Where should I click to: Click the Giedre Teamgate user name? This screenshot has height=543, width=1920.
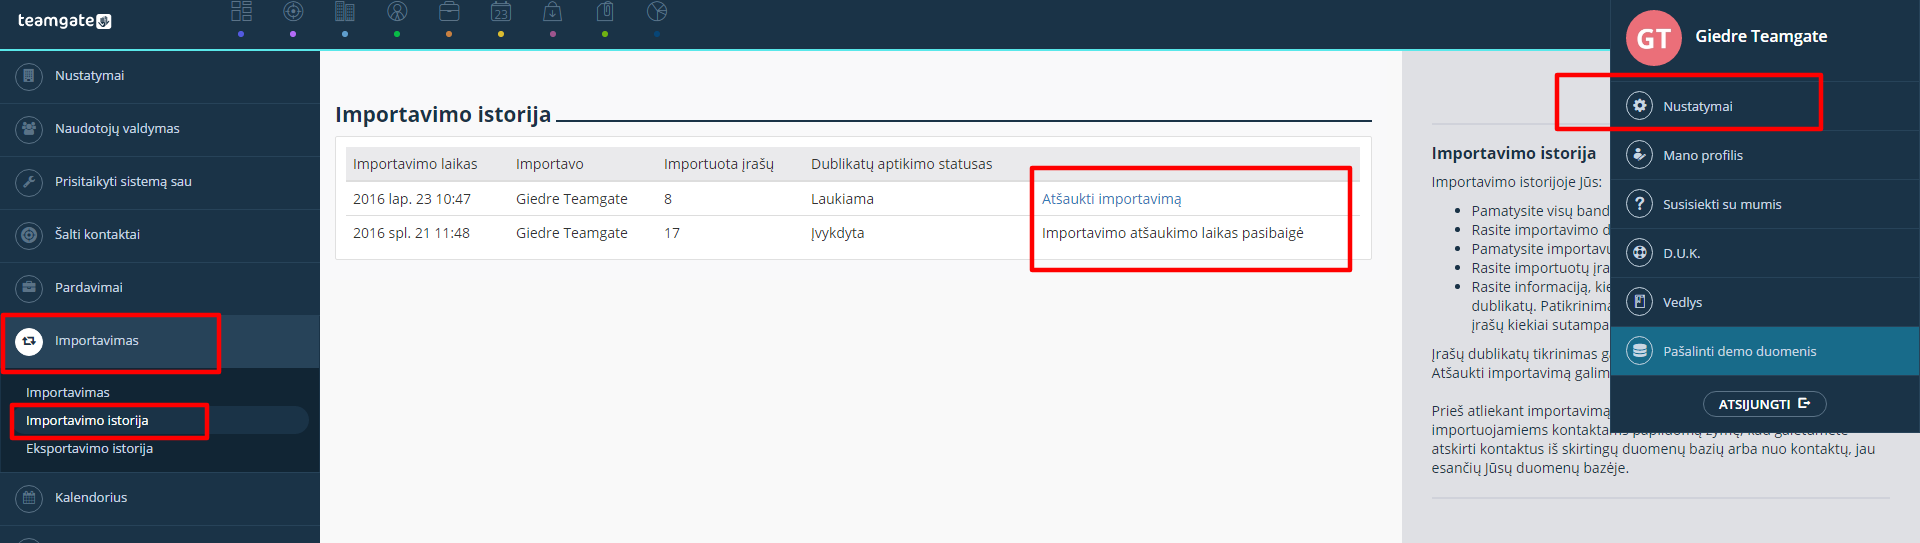[x=1761, y=36]
